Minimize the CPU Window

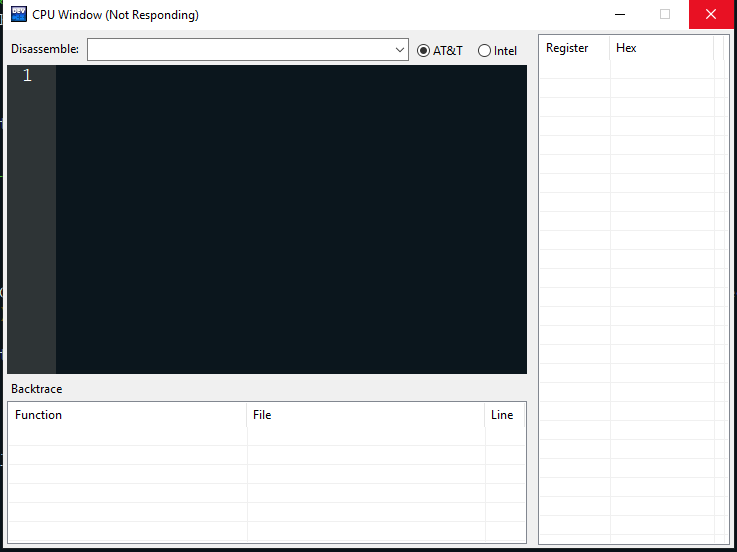point(620,15)
